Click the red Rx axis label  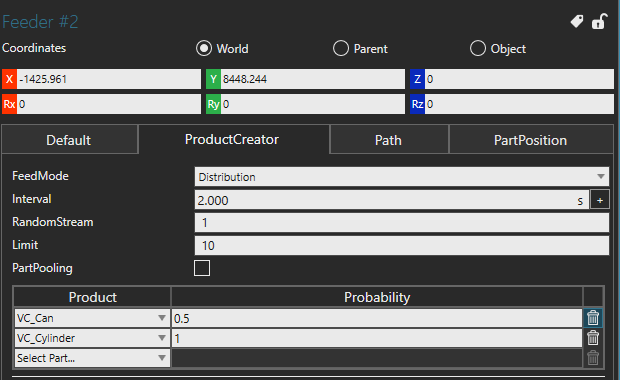click(x=9, y=104)
